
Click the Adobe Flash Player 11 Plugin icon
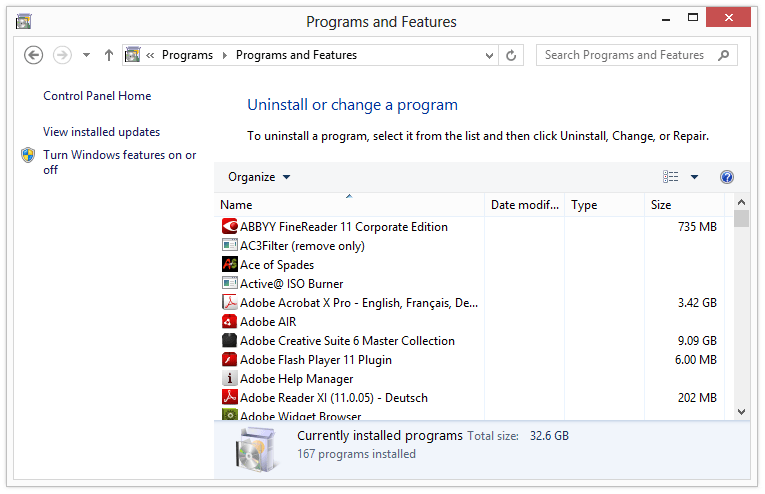(x=229, y=359)
